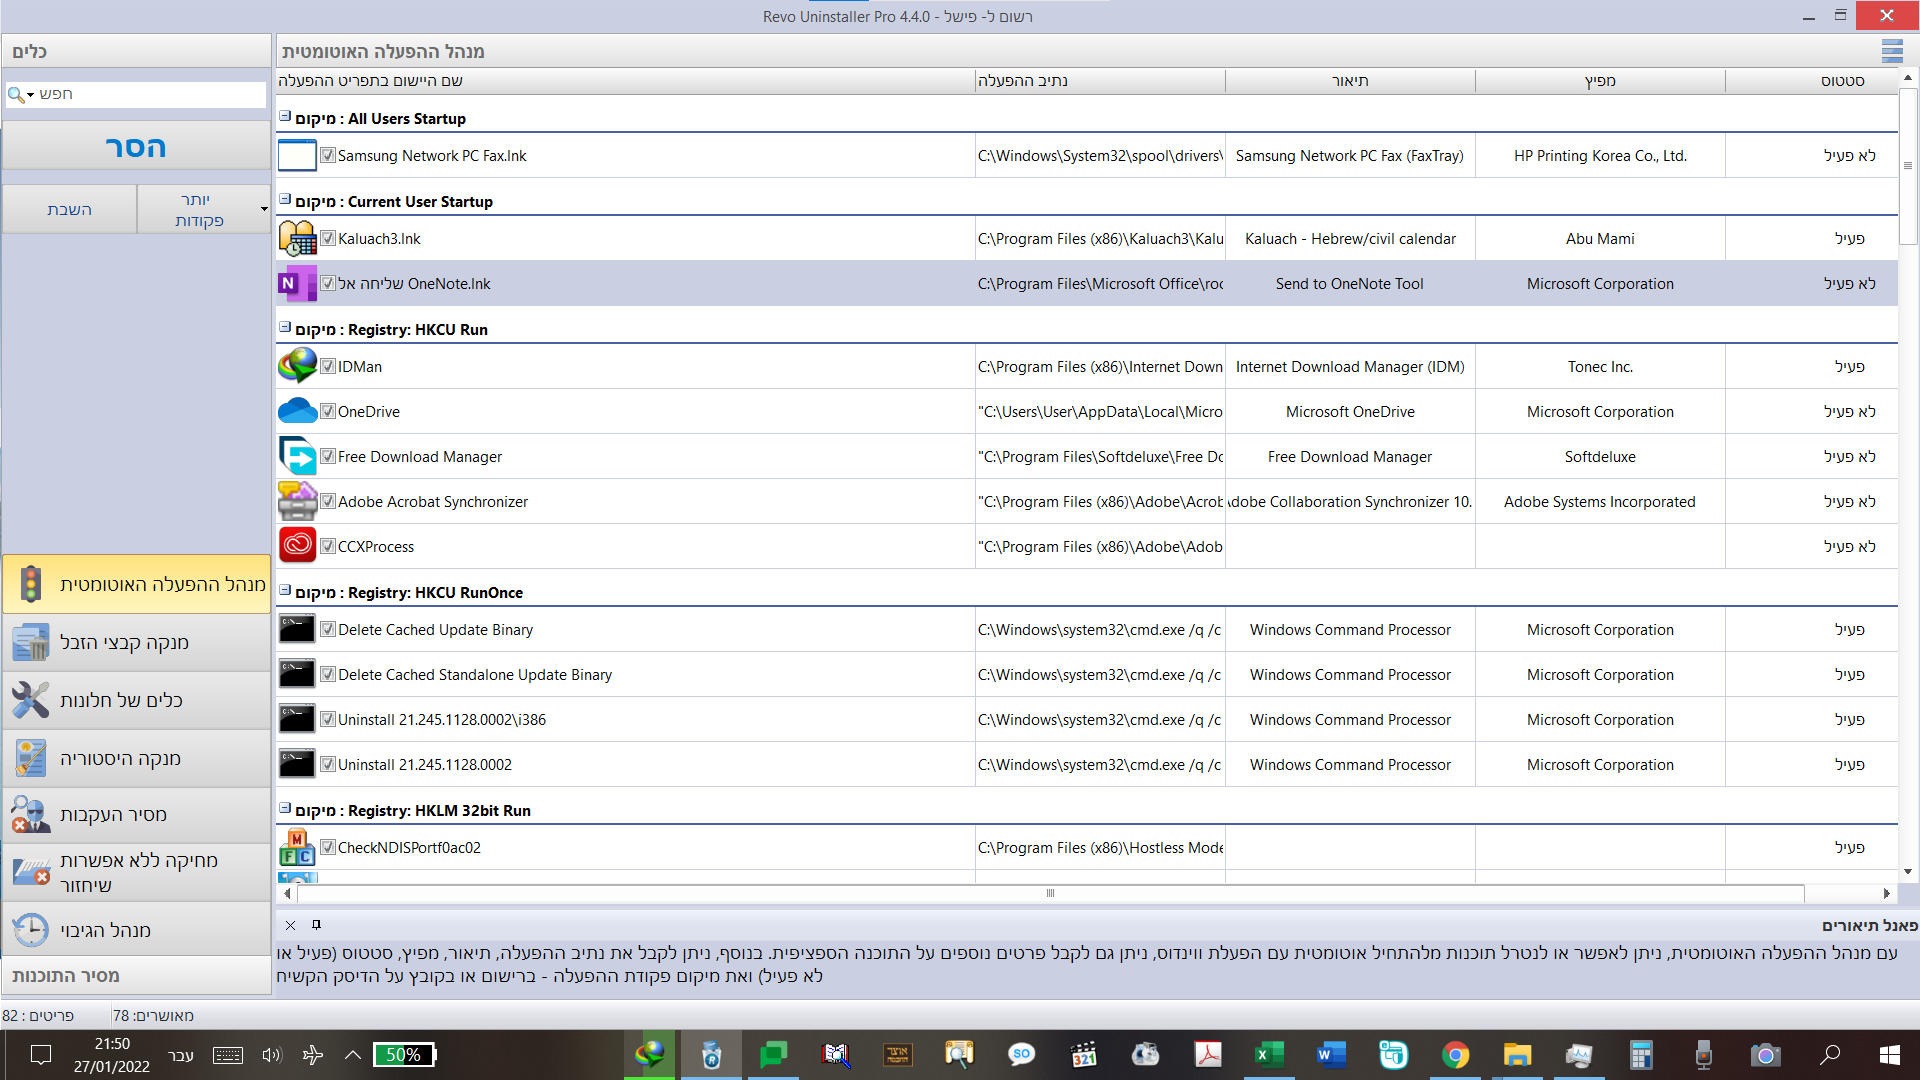
Task: Toggle the Free Download Manager checkbox
Action: 327,456
